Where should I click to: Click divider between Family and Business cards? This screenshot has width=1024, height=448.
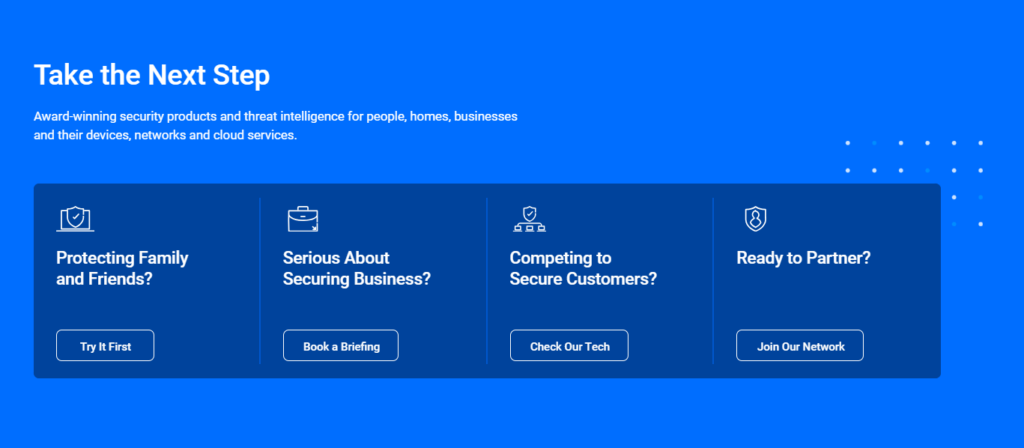point(260,281)
